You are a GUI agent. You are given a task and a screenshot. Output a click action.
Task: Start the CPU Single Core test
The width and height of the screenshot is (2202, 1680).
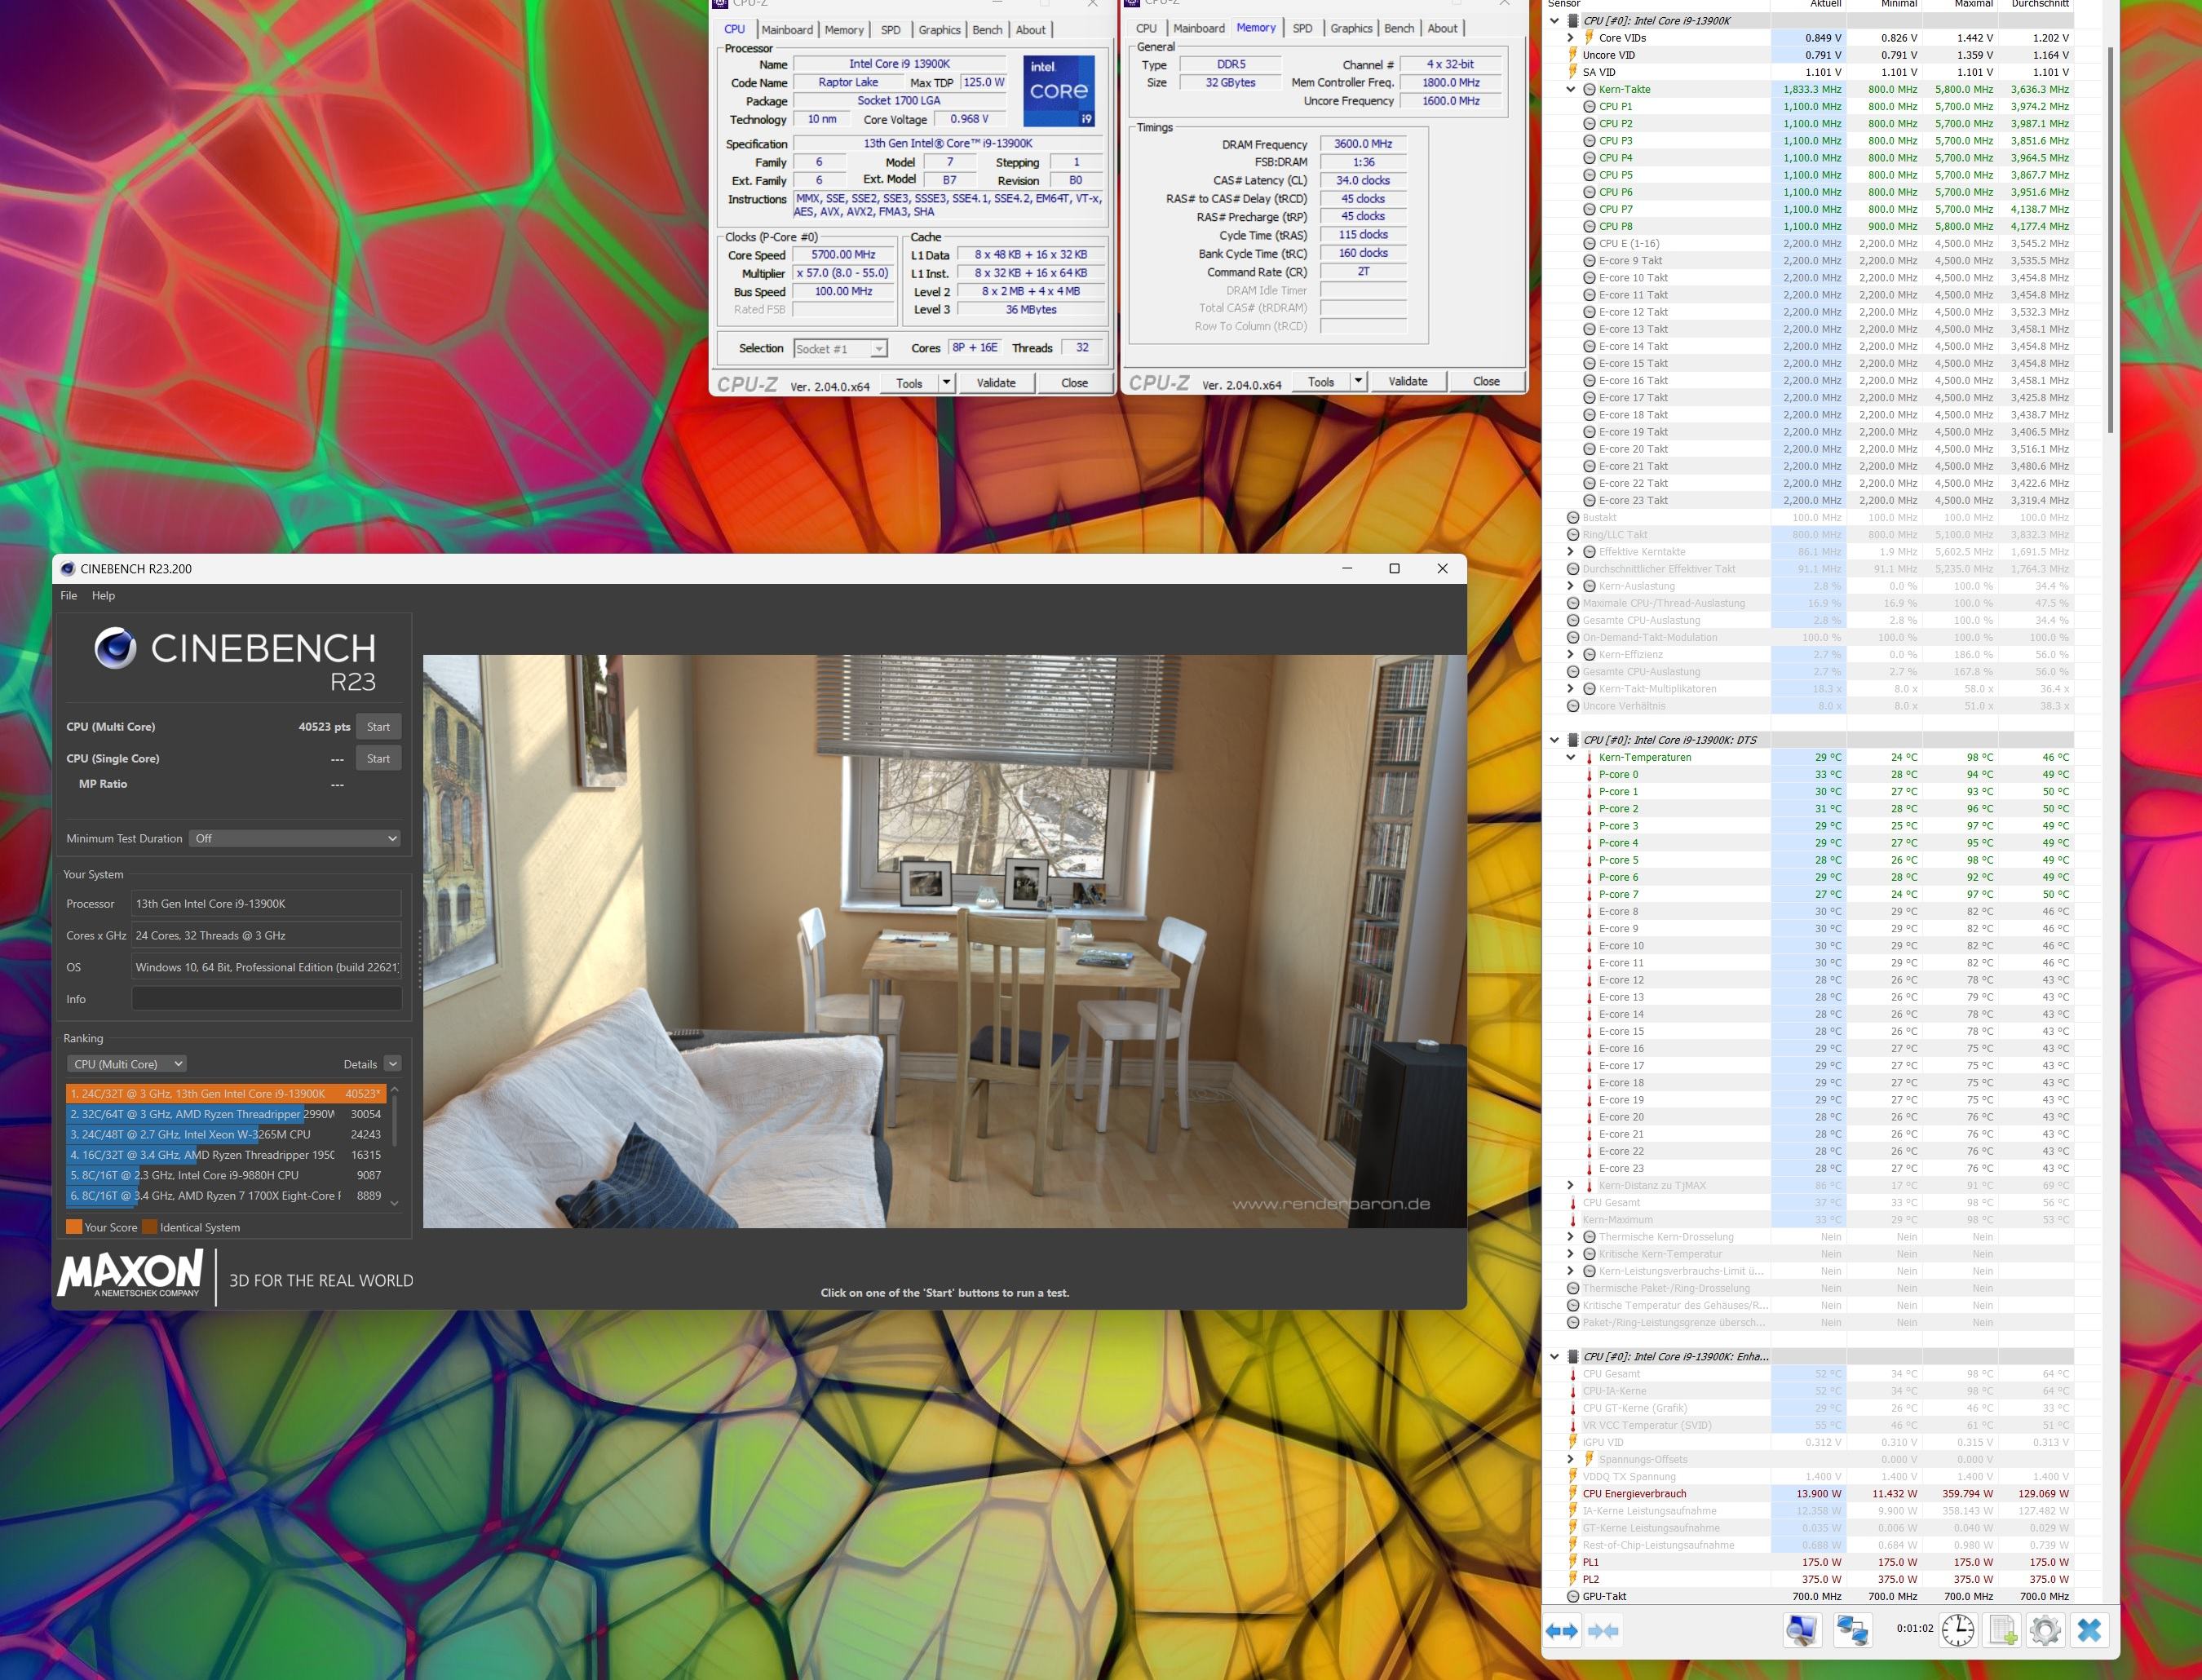378,758
